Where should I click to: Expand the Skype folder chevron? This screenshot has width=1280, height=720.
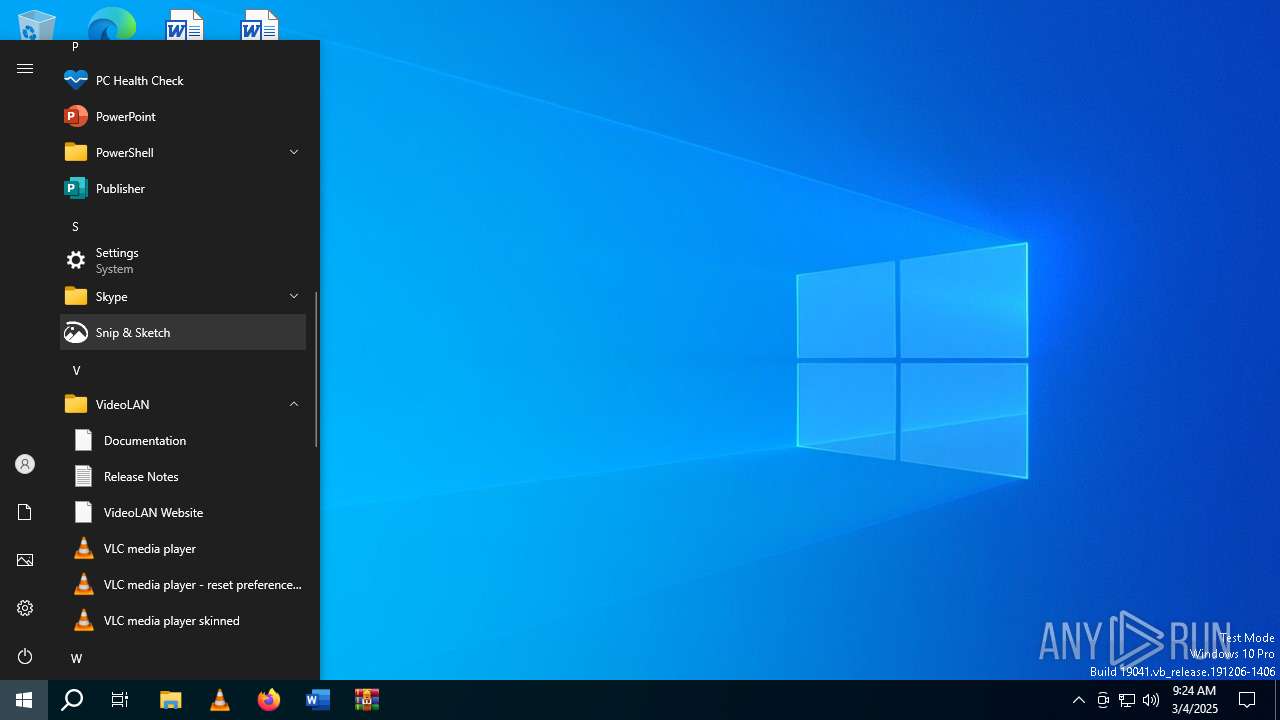click(x=294, y=296)
